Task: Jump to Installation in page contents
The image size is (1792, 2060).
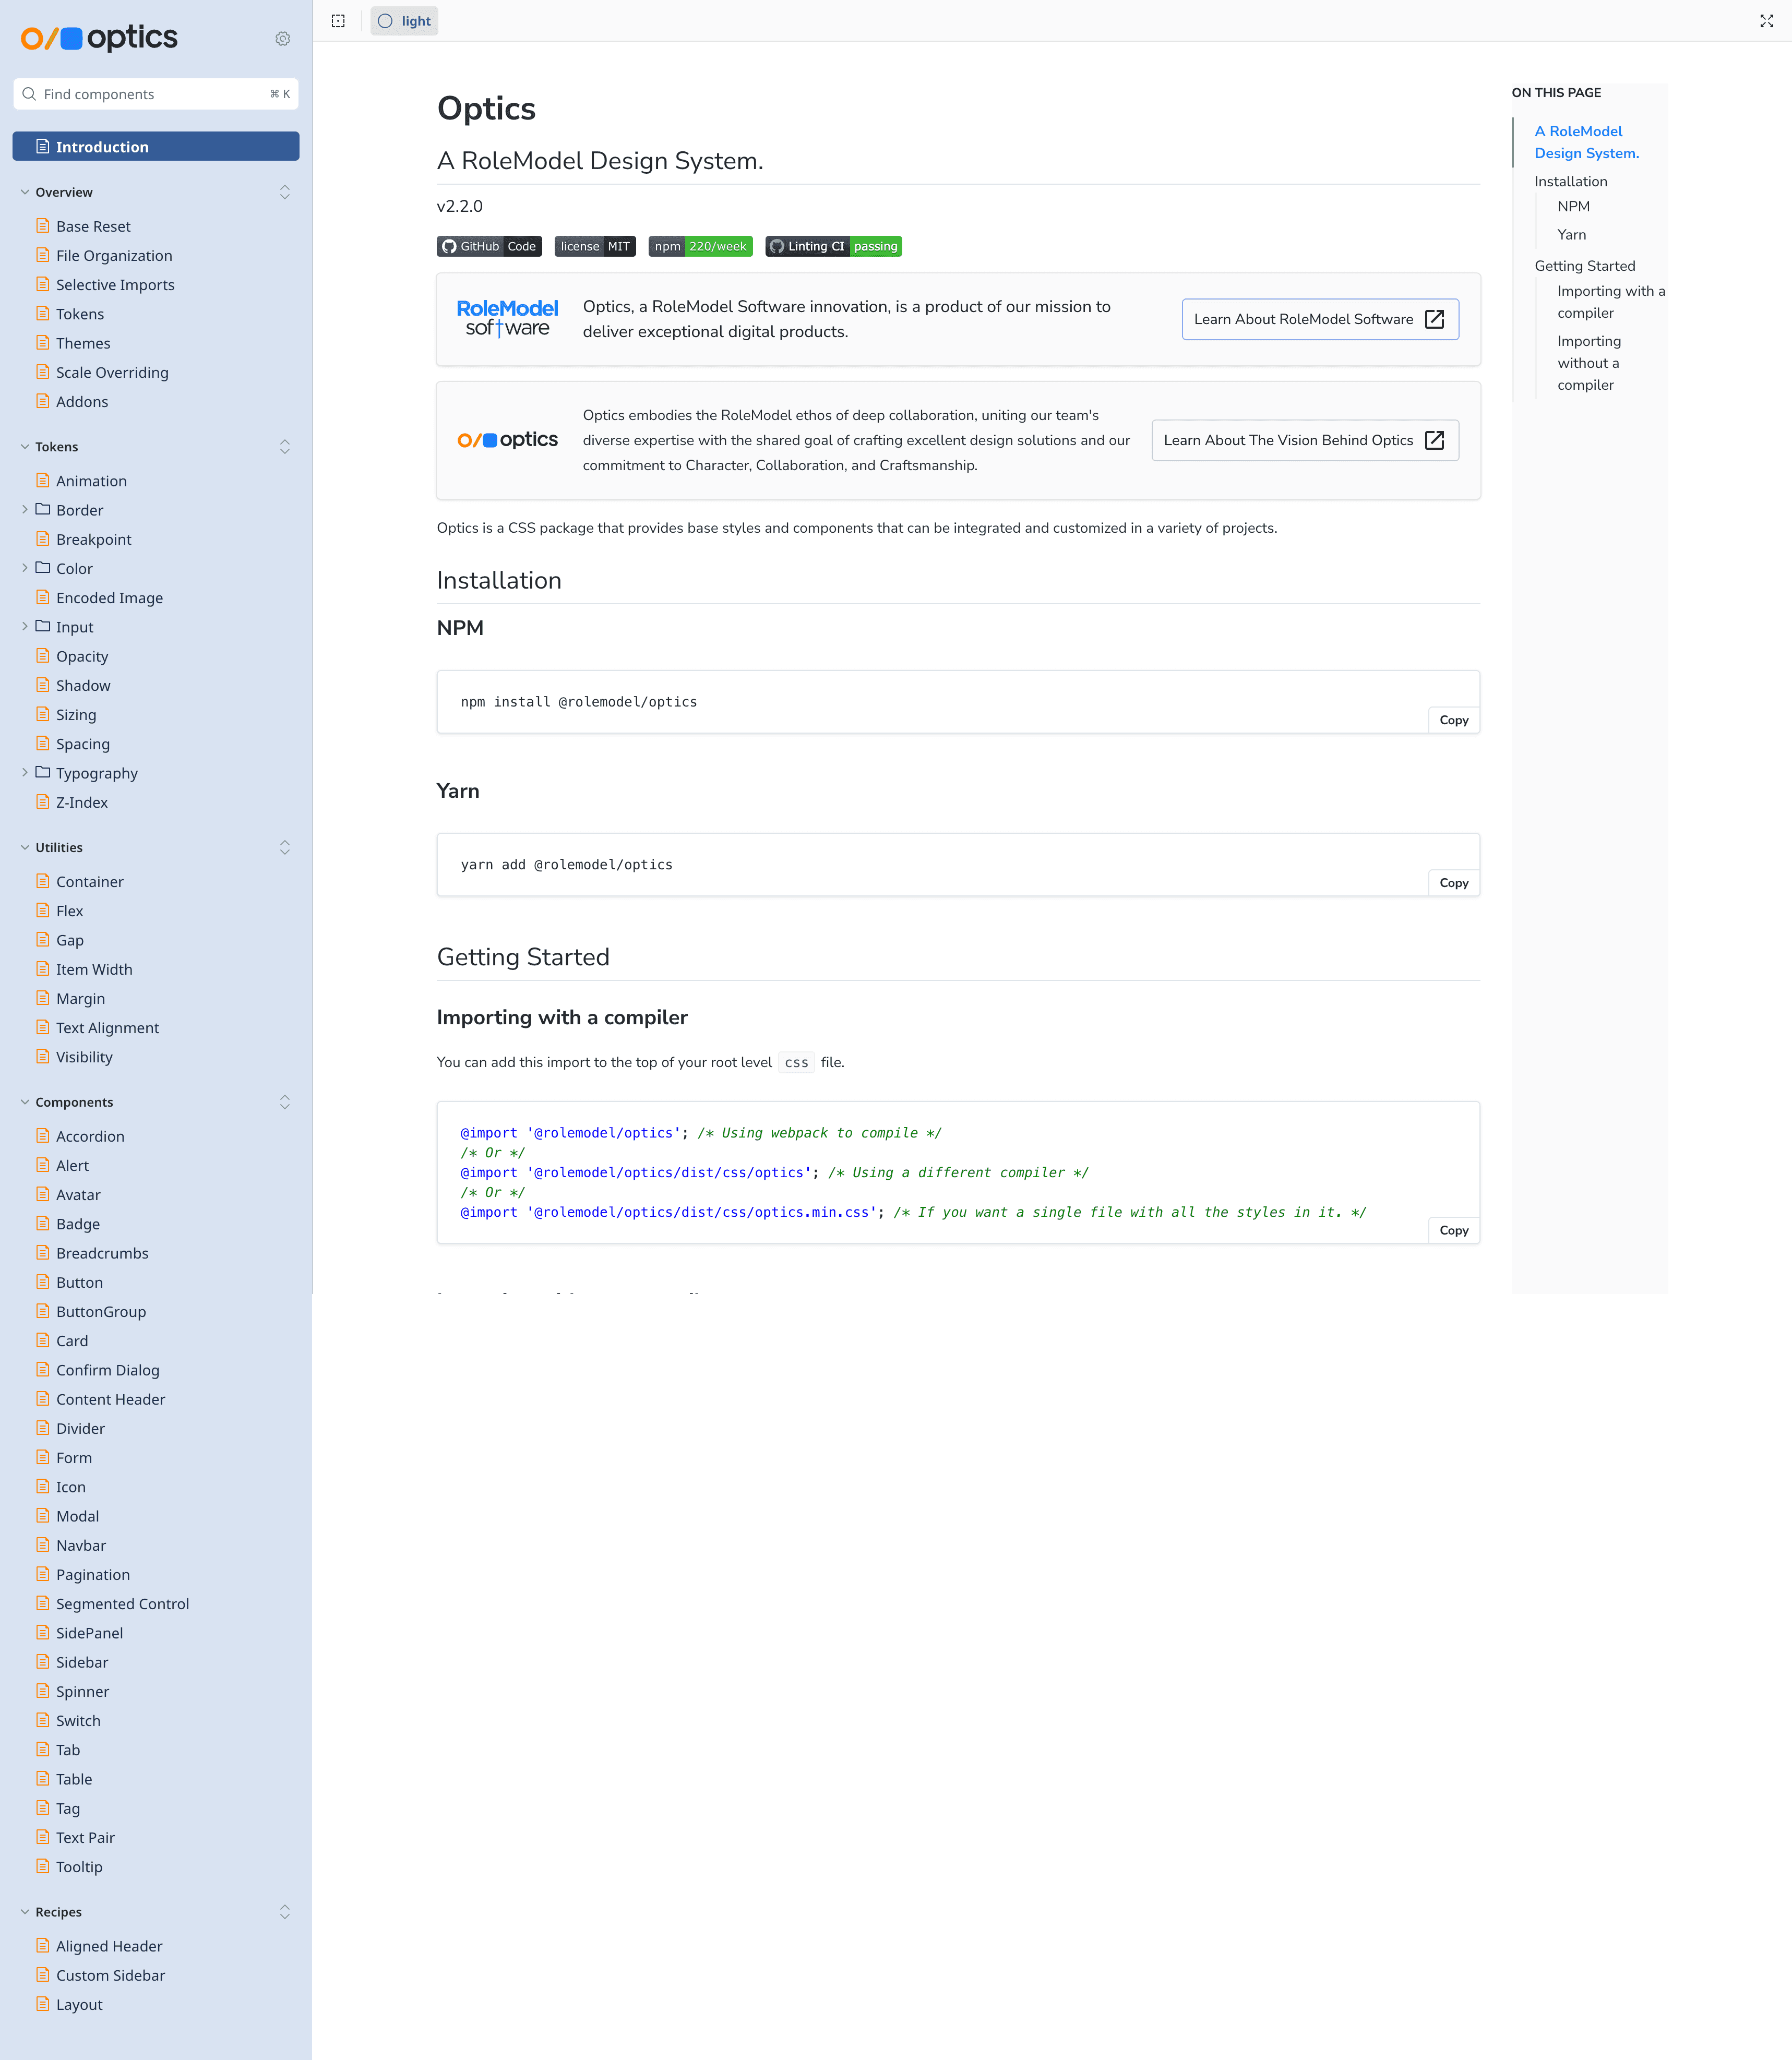Action: click(1570, 182)
